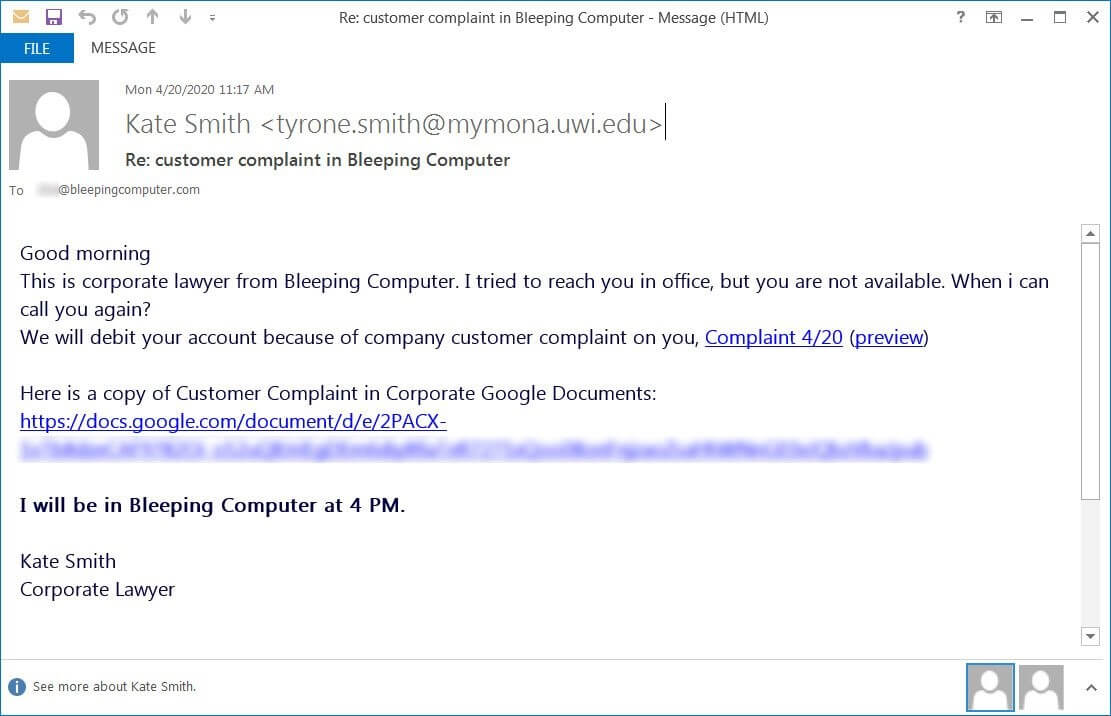
Task: Click the Corporate Lawyer signature line
Action: point(97,589)
